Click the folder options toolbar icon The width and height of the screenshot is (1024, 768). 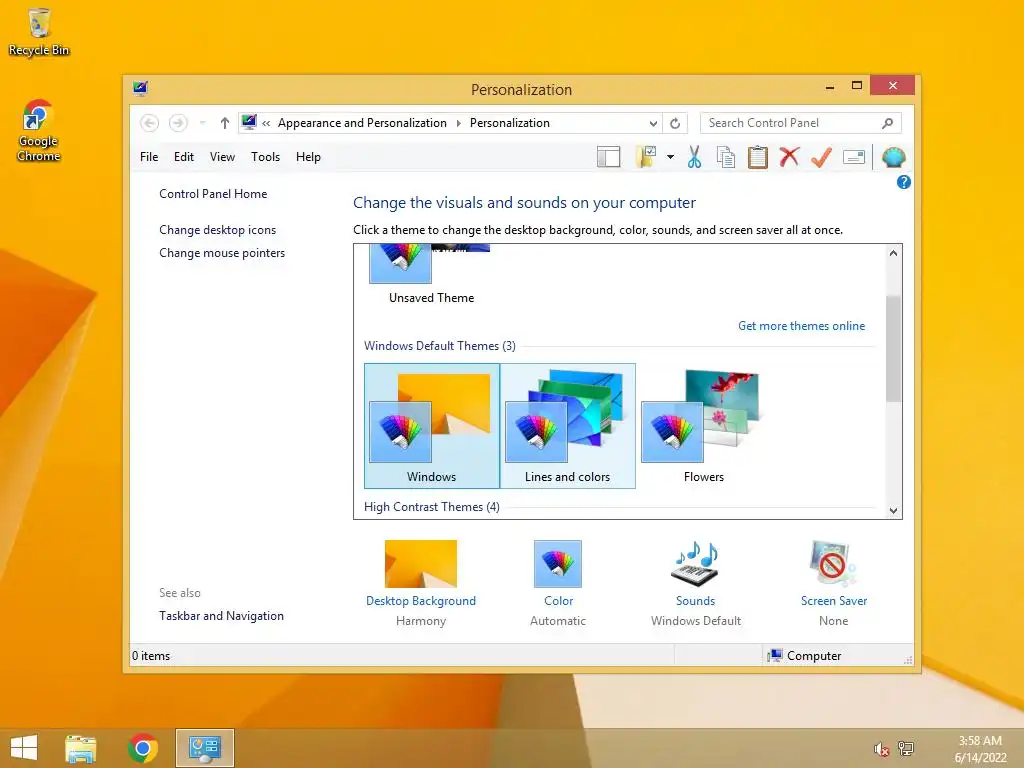[645, 157]
